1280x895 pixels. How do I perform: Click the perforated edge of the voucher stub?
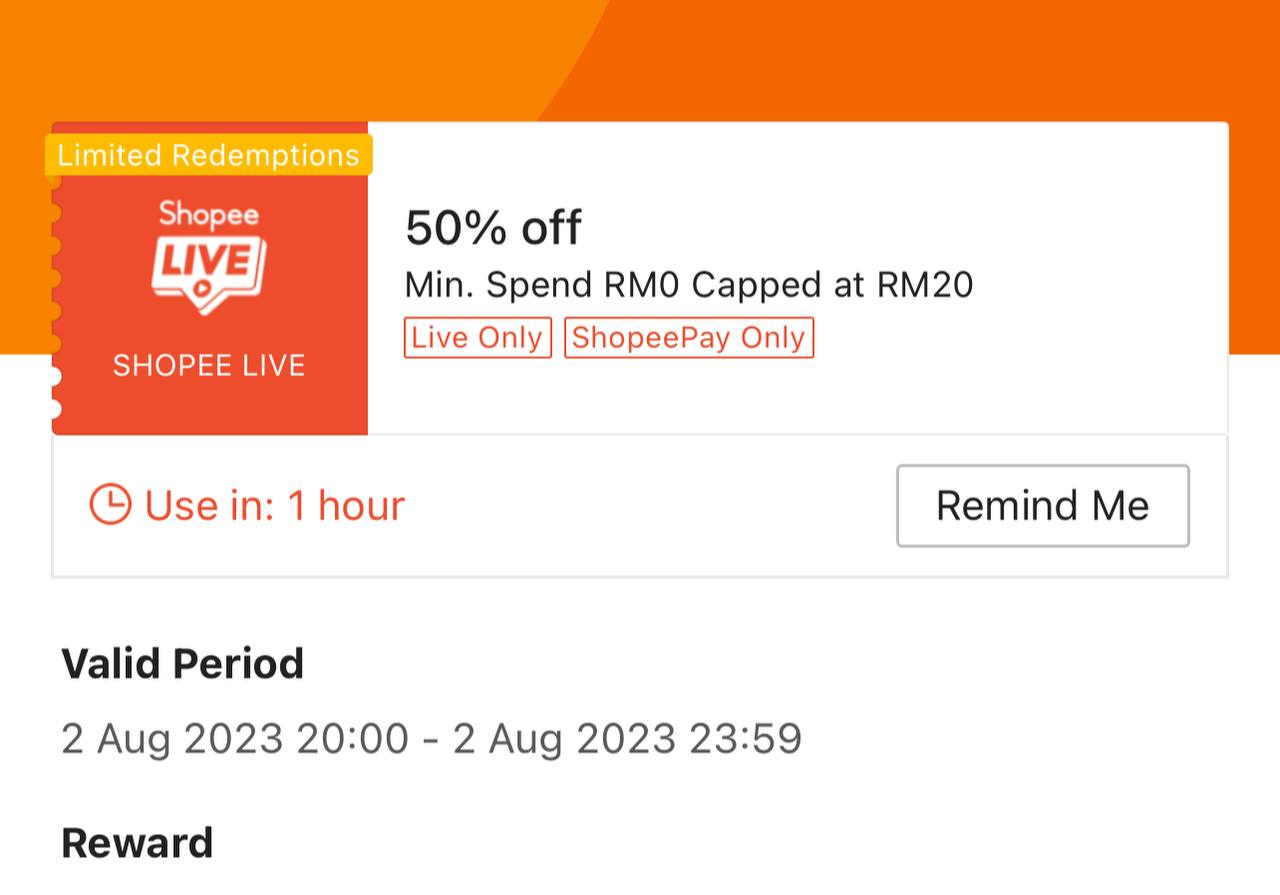pos(54,295)
